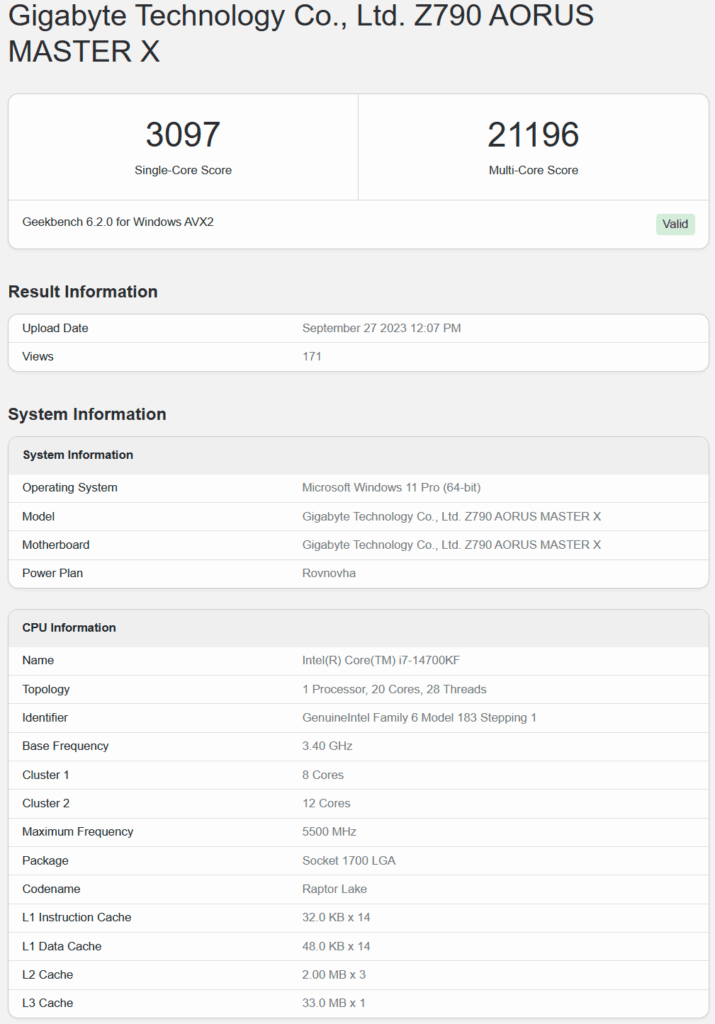Click the Motherboard row value
The width and height of the screenshot is (715, 1024).
pyautogui.click(x=451, y=545)
